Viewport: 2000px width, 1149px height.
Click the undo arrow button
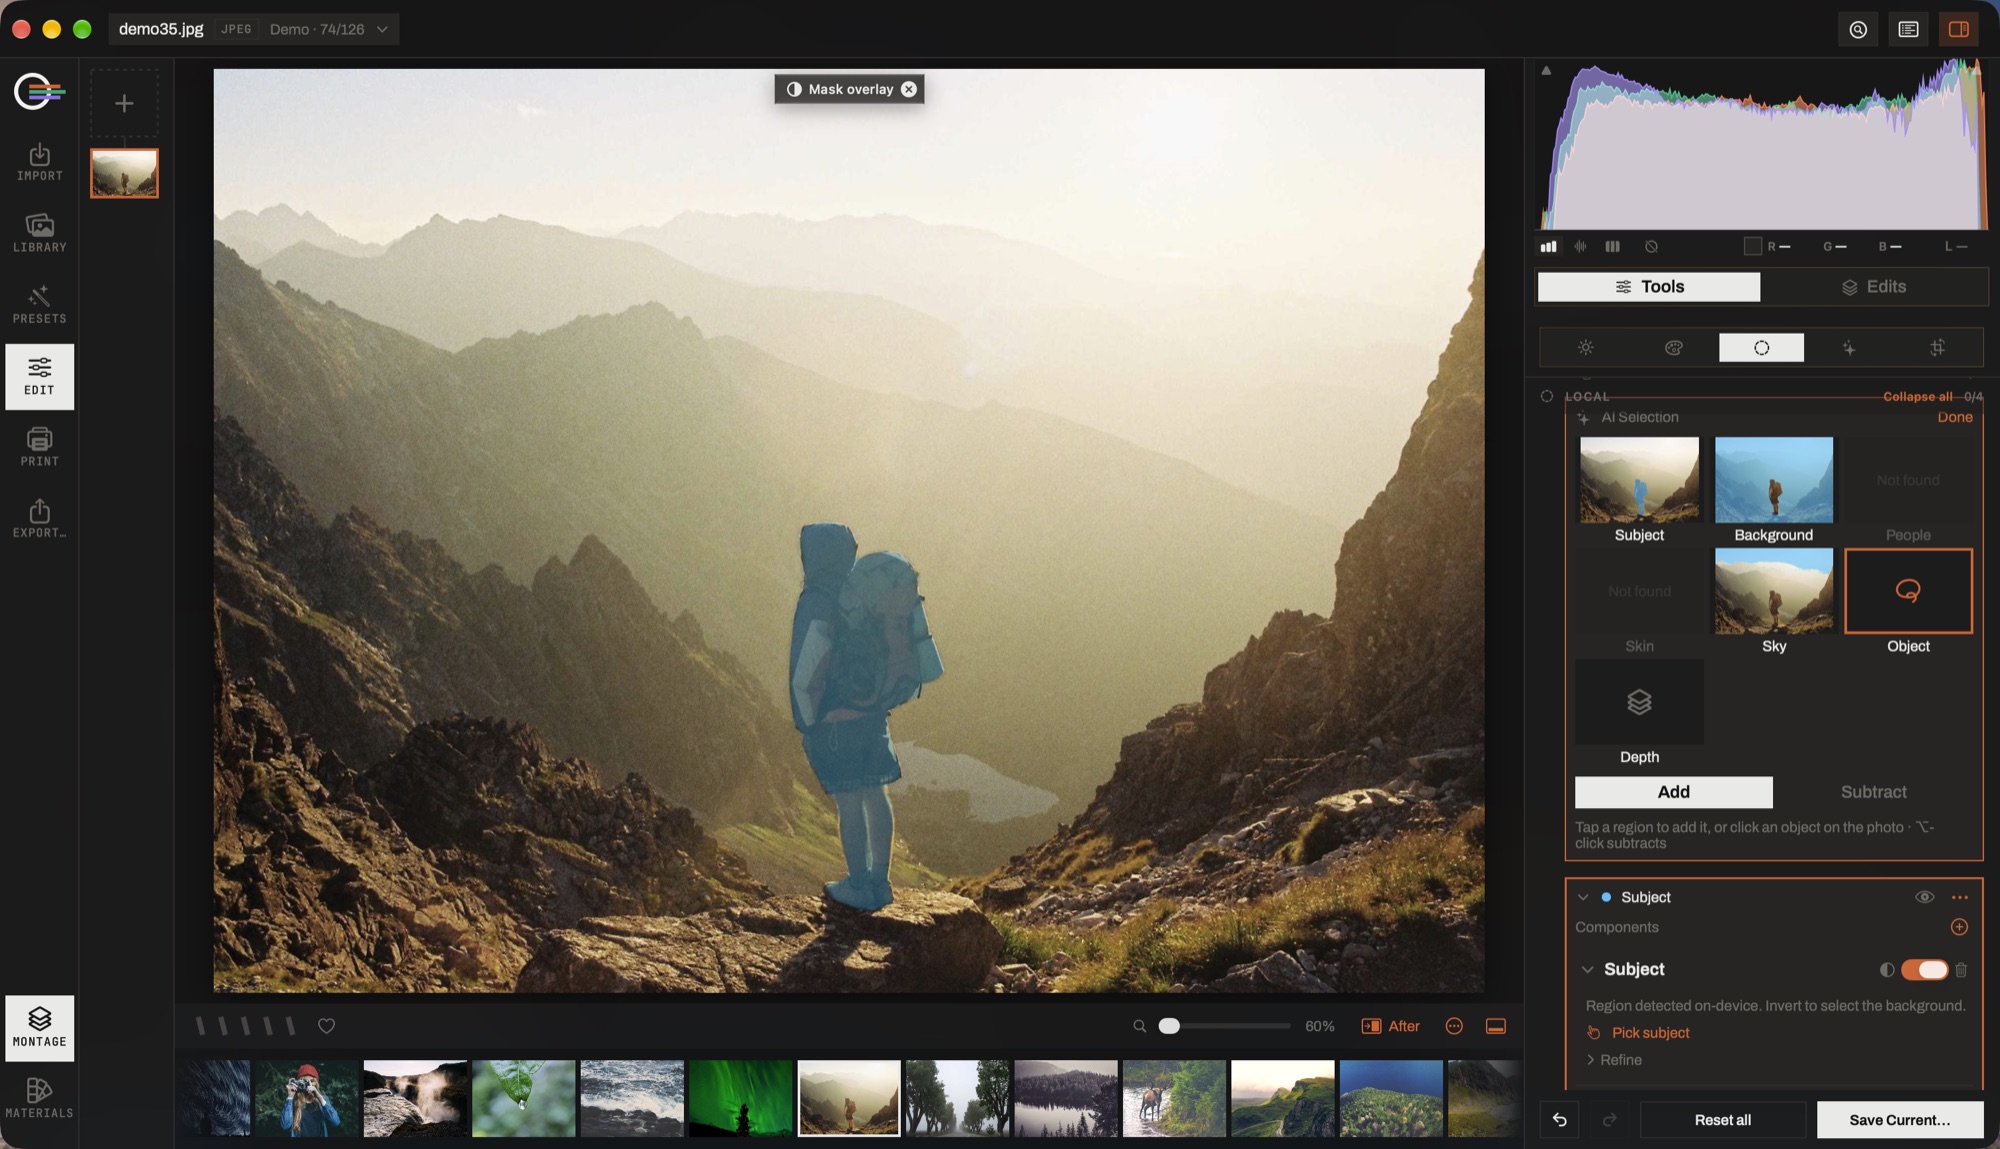coord(1559,1120)
